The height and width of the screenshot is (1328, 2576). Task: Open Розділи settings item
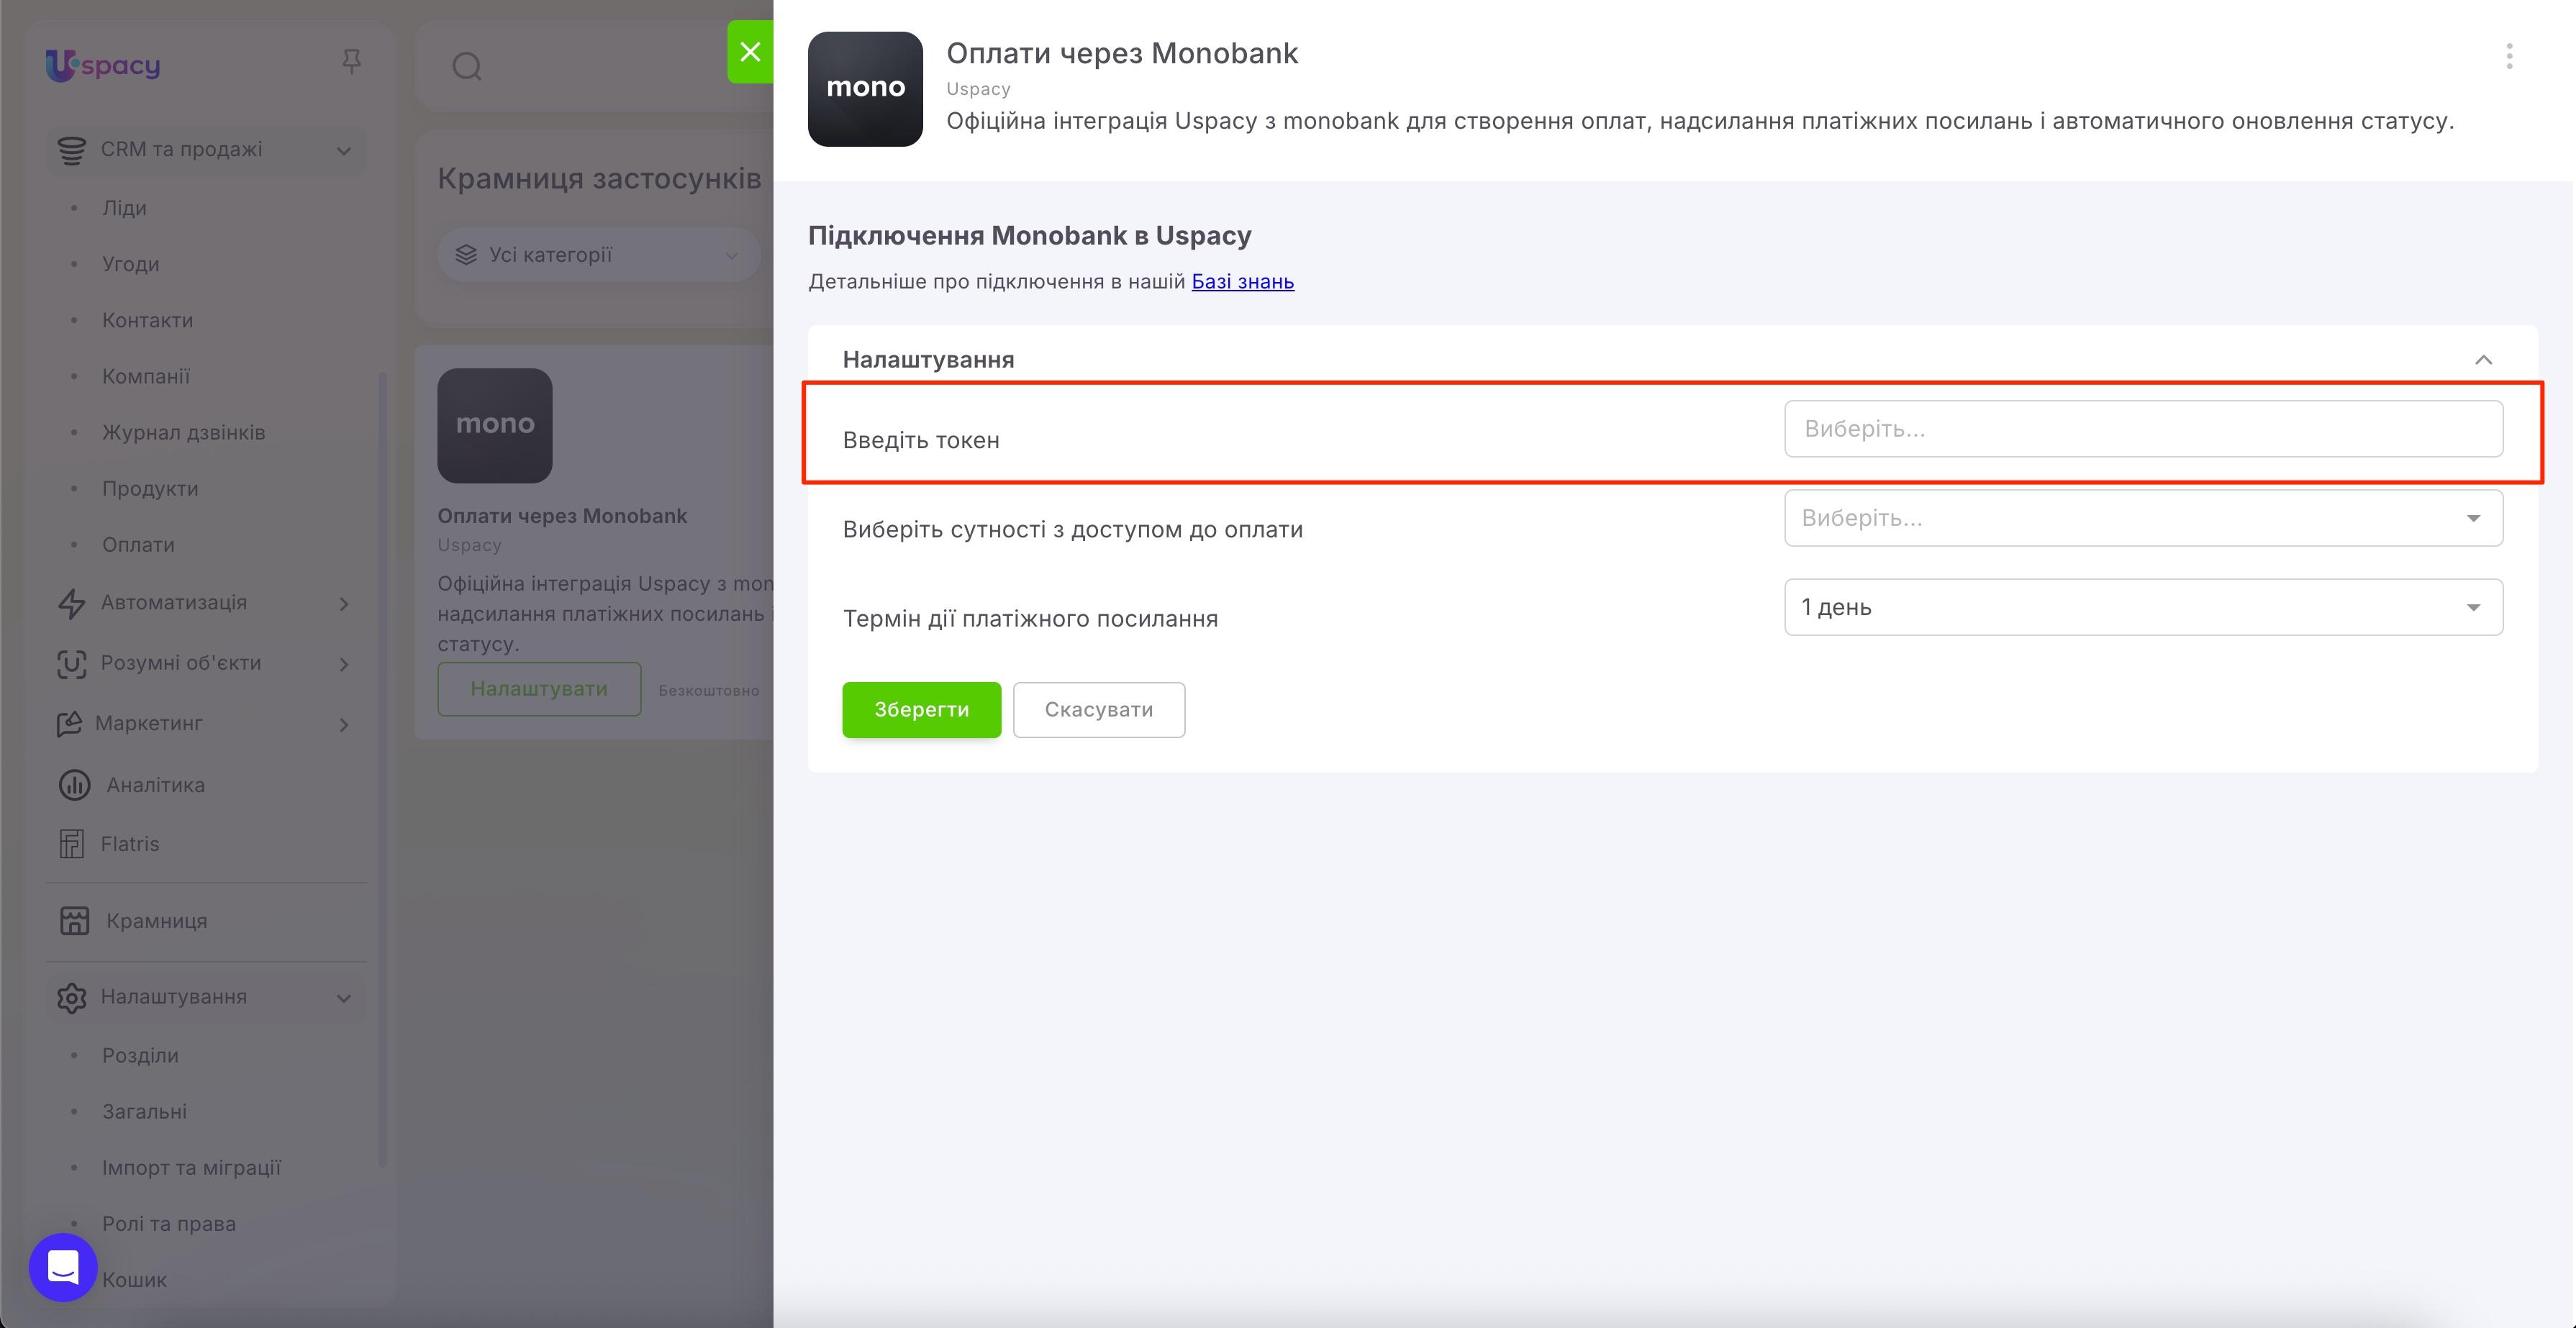(140, 1055)
